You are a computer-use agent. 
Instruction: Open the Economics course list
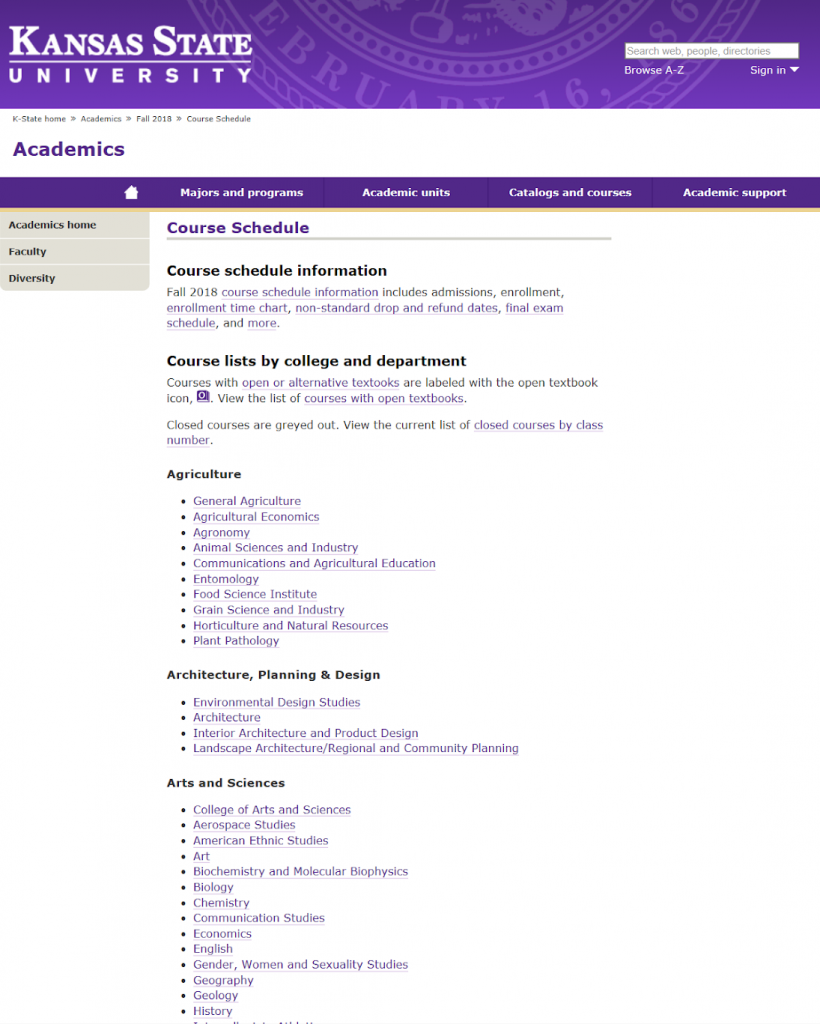coord(222,934)
